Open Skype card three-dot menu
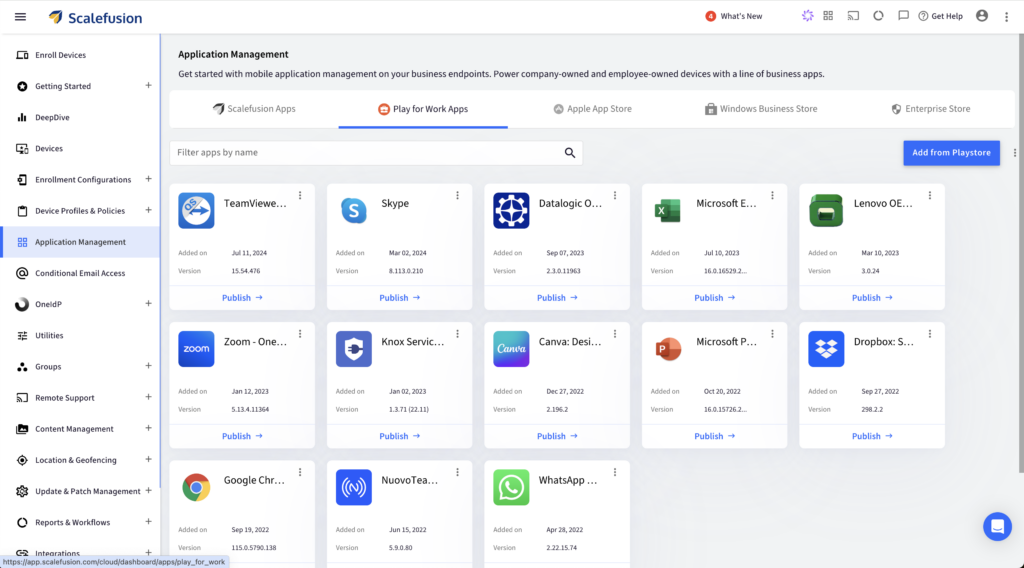The height and width of the screenshot is (568, 1024). click(458, 195)
